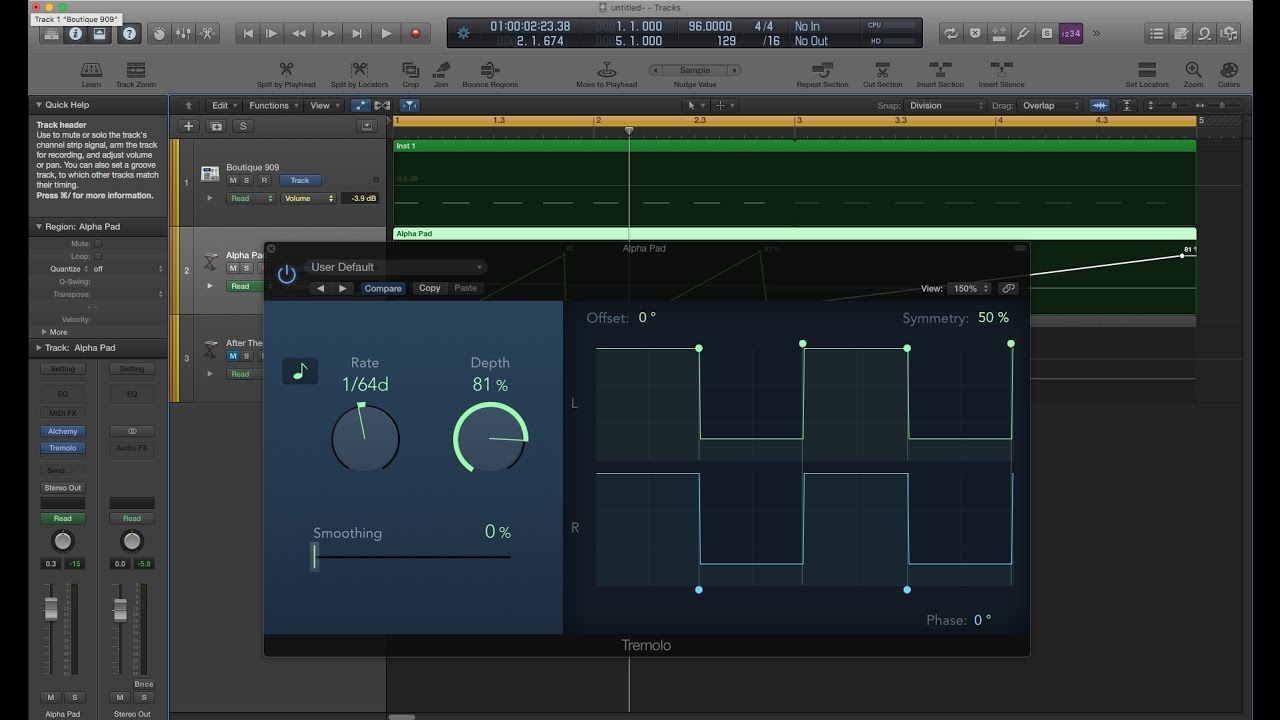Screen dimensions: 1280x720
Task: Open the Edit menu in Tracks area
Action: [223, 105]
